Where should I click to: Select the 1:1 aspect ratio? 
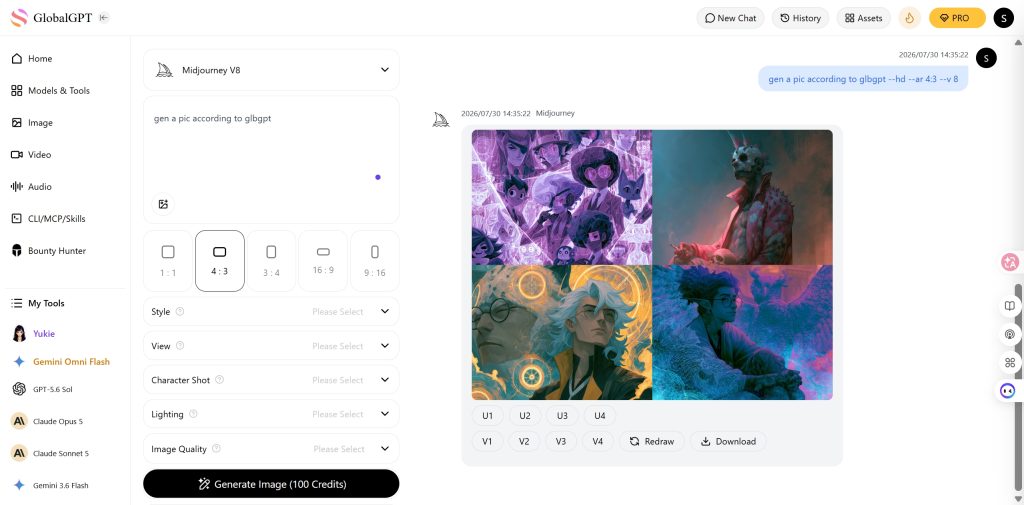click(168, 261)
